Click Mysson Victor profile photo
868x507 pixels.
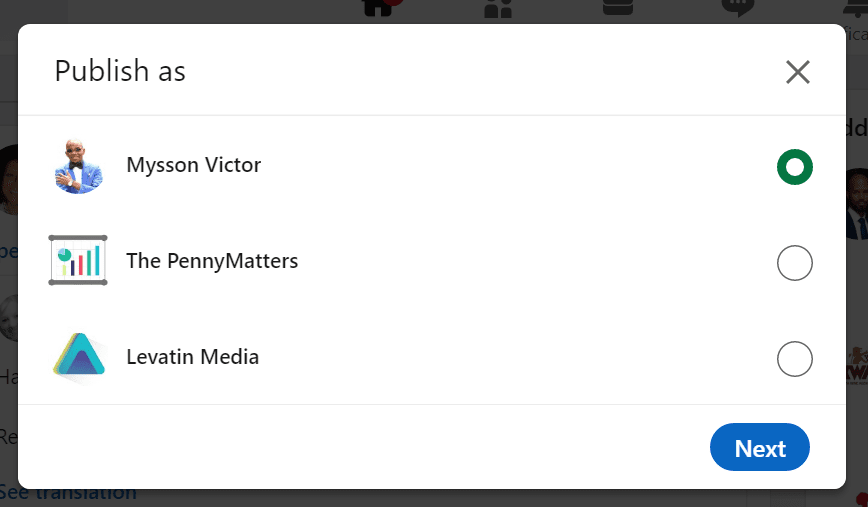tap(78, 167)
